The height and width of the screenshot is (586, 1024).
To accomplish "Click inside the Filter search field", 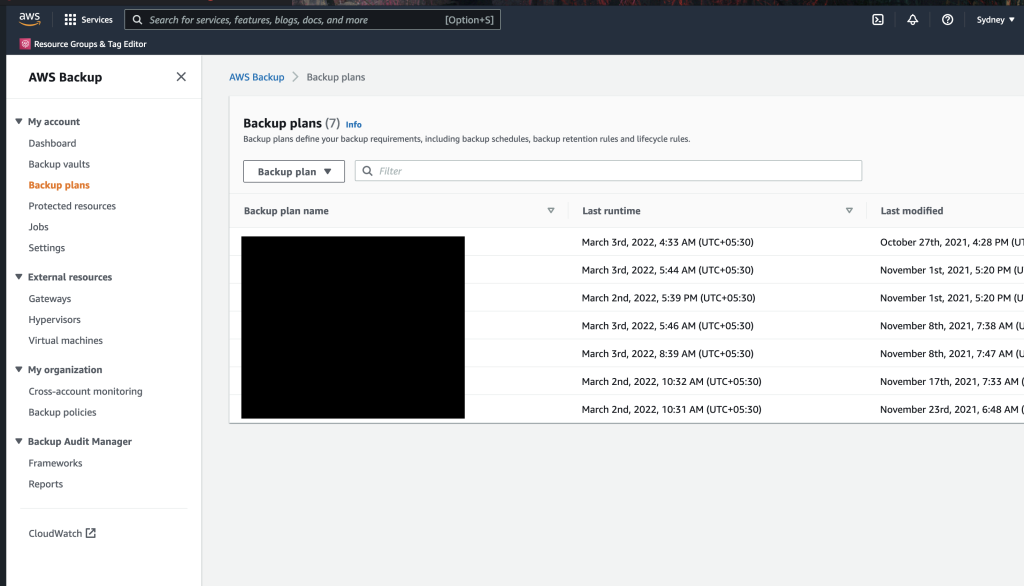I will (x=608, y=170).
